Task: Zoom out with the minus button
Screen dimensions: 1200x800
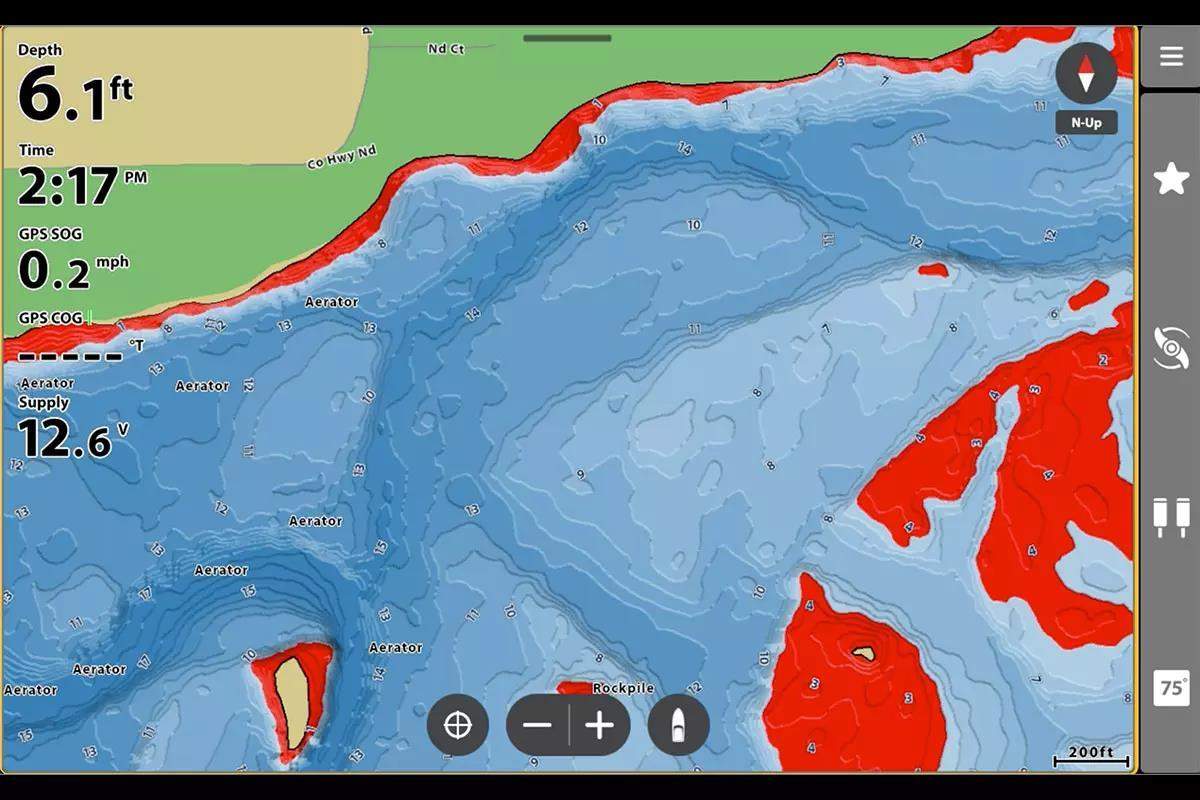Action: [x=538, y=725]
